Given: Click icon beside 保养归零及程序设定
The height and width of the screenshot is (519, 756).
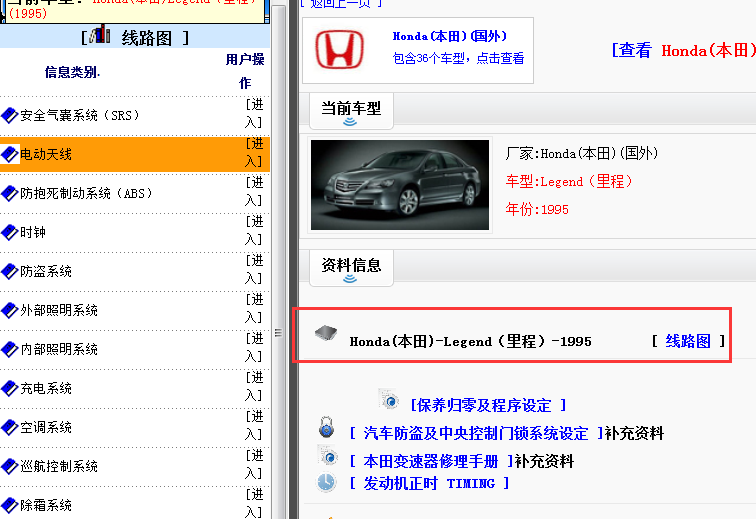Looking at the screenshot, I should 389,399.
